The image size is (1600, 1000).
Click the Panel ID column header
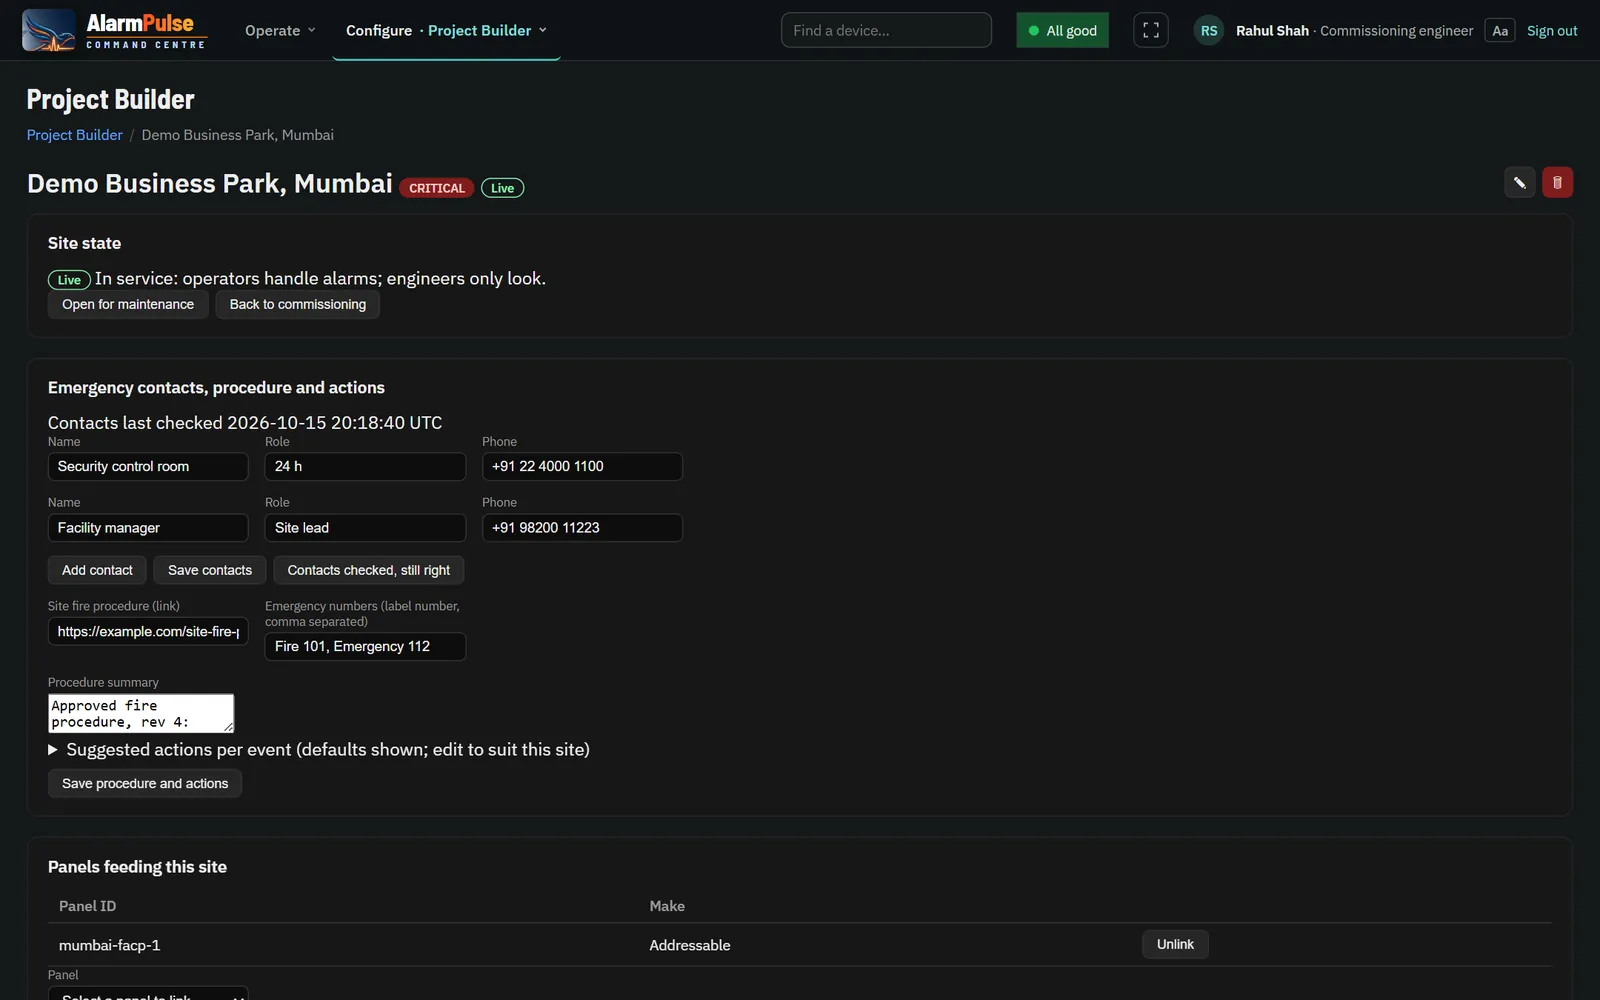tap(87, 906)
